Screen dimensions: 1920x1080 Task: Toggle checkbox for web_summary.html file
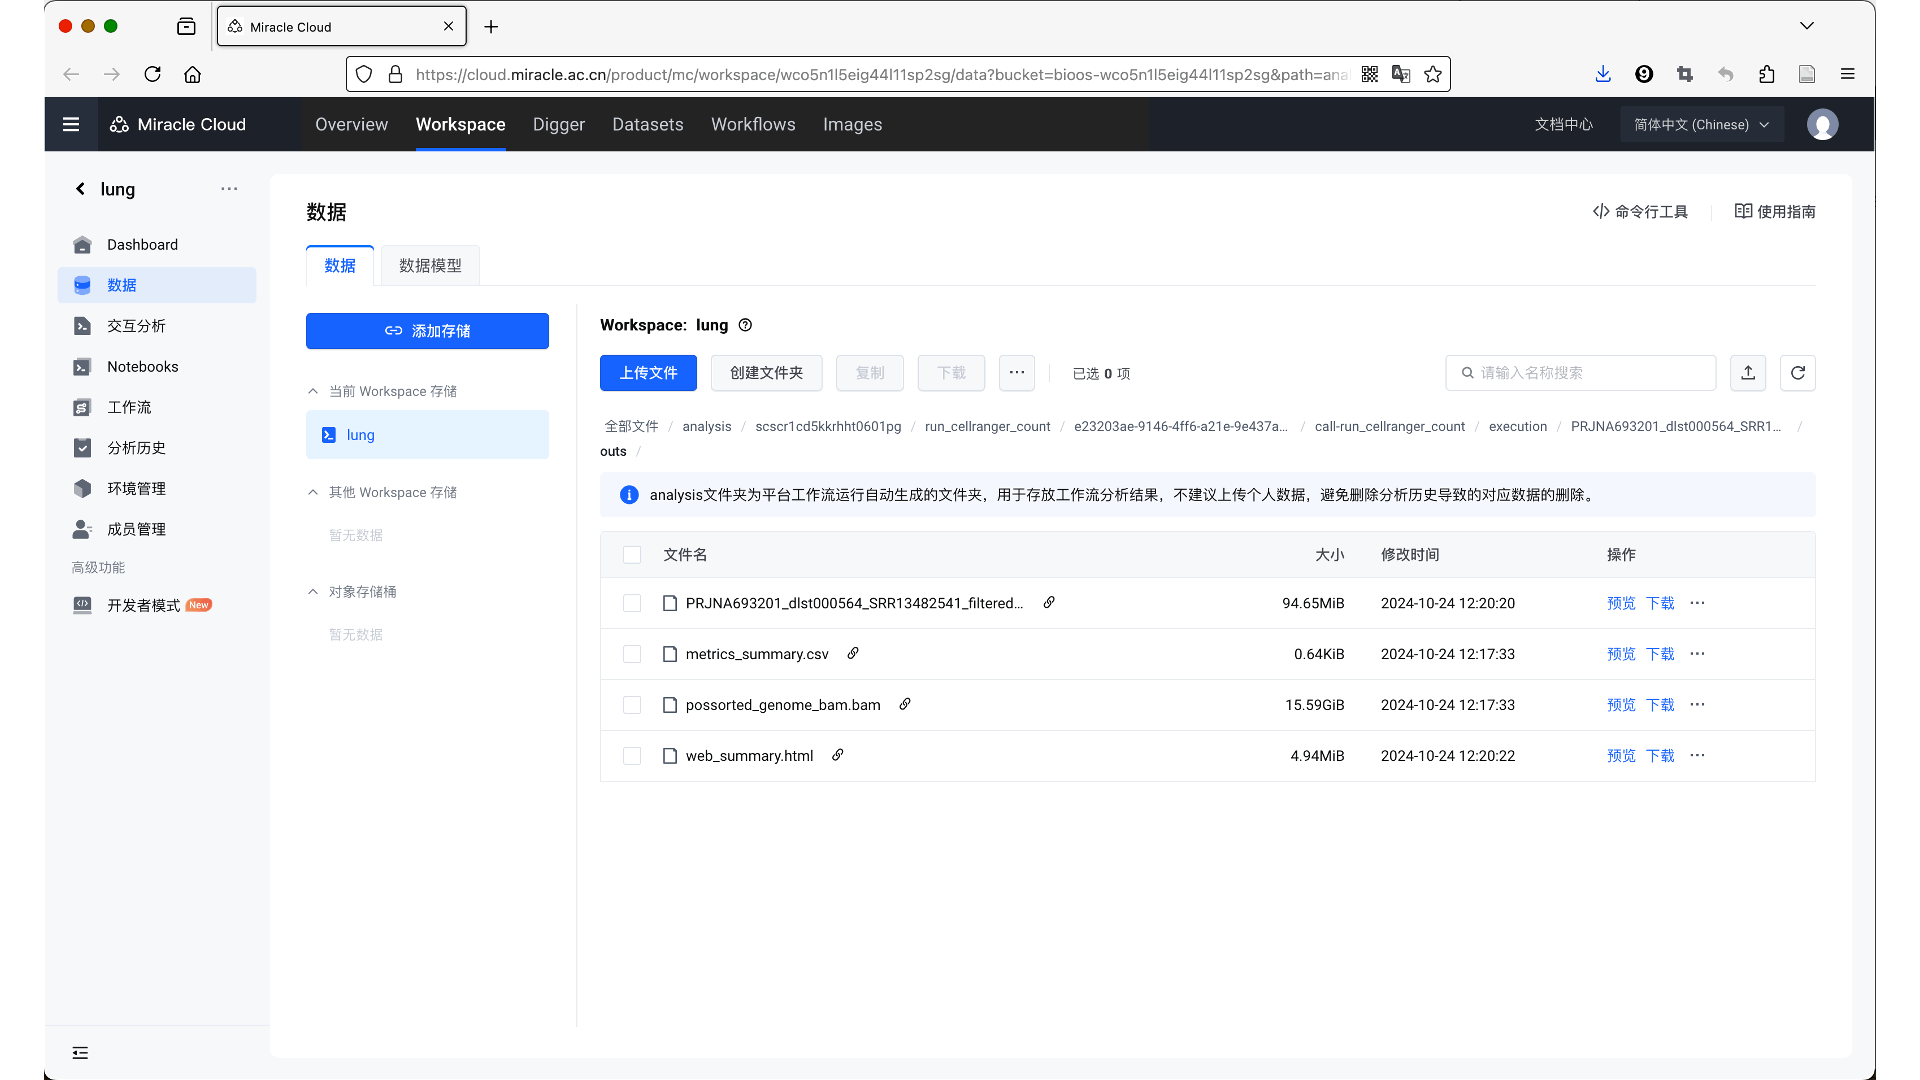point(632,756)
